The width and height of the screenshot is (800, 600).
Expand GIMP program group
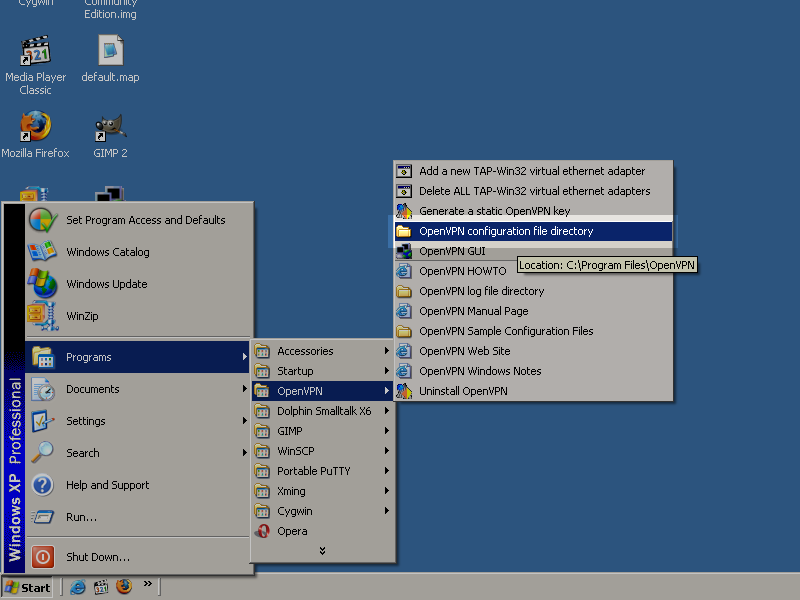[323, 431]
